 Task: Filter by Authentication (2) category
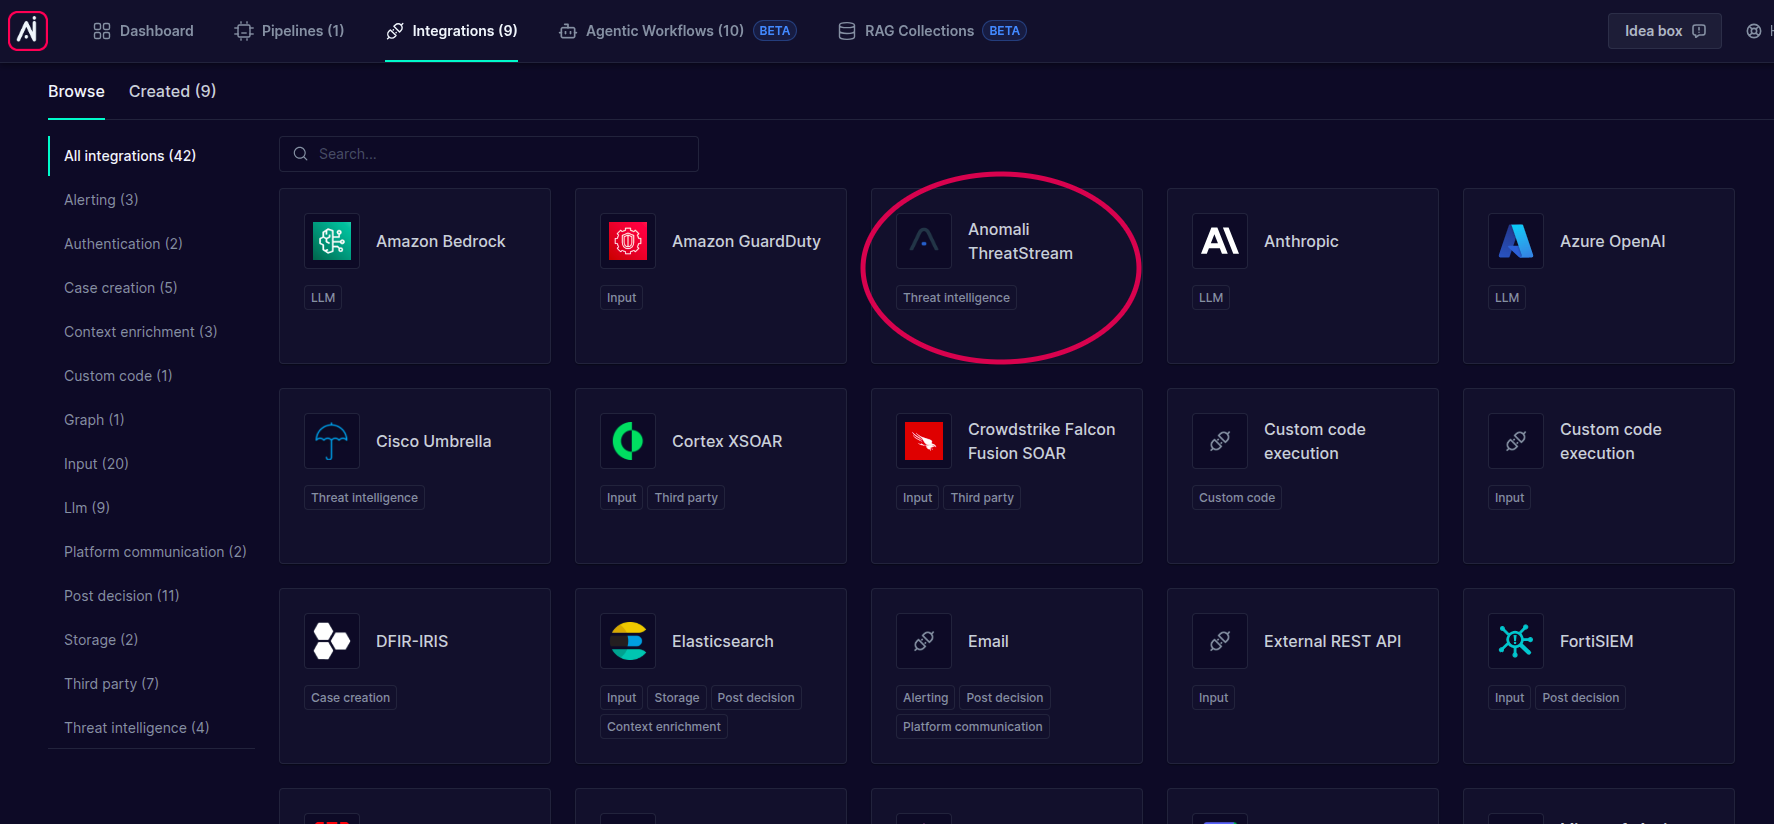(x=123, y=244)
